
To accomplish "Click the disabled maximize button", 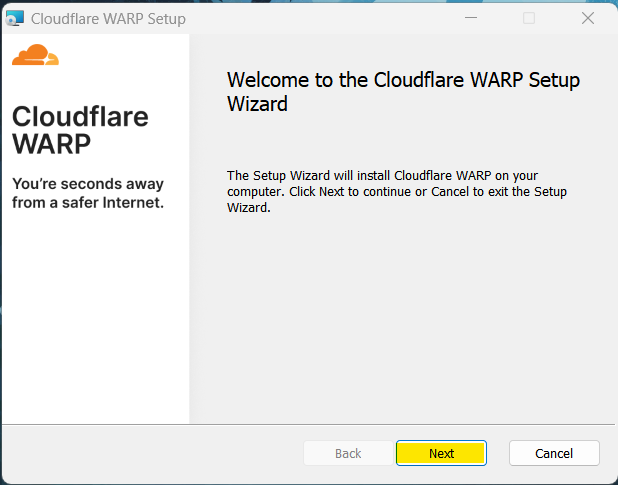I will tap(529, 18).
